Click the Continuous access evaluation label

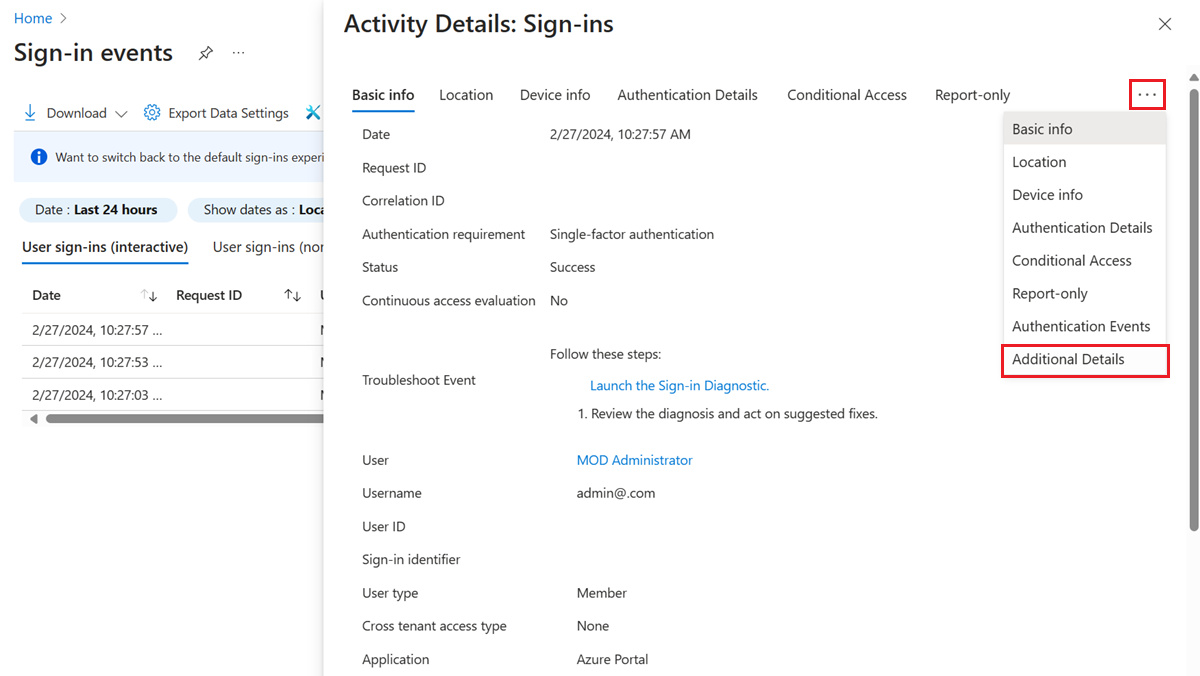(x=449, y=300)
